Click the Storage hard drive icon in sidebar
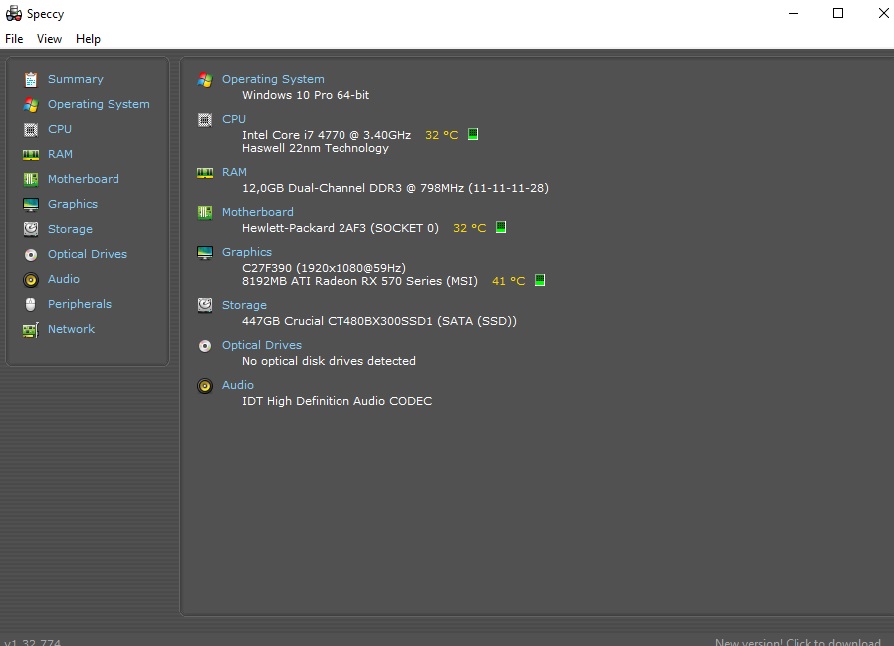This screenshot has width=894, height=646. (31, 229)
